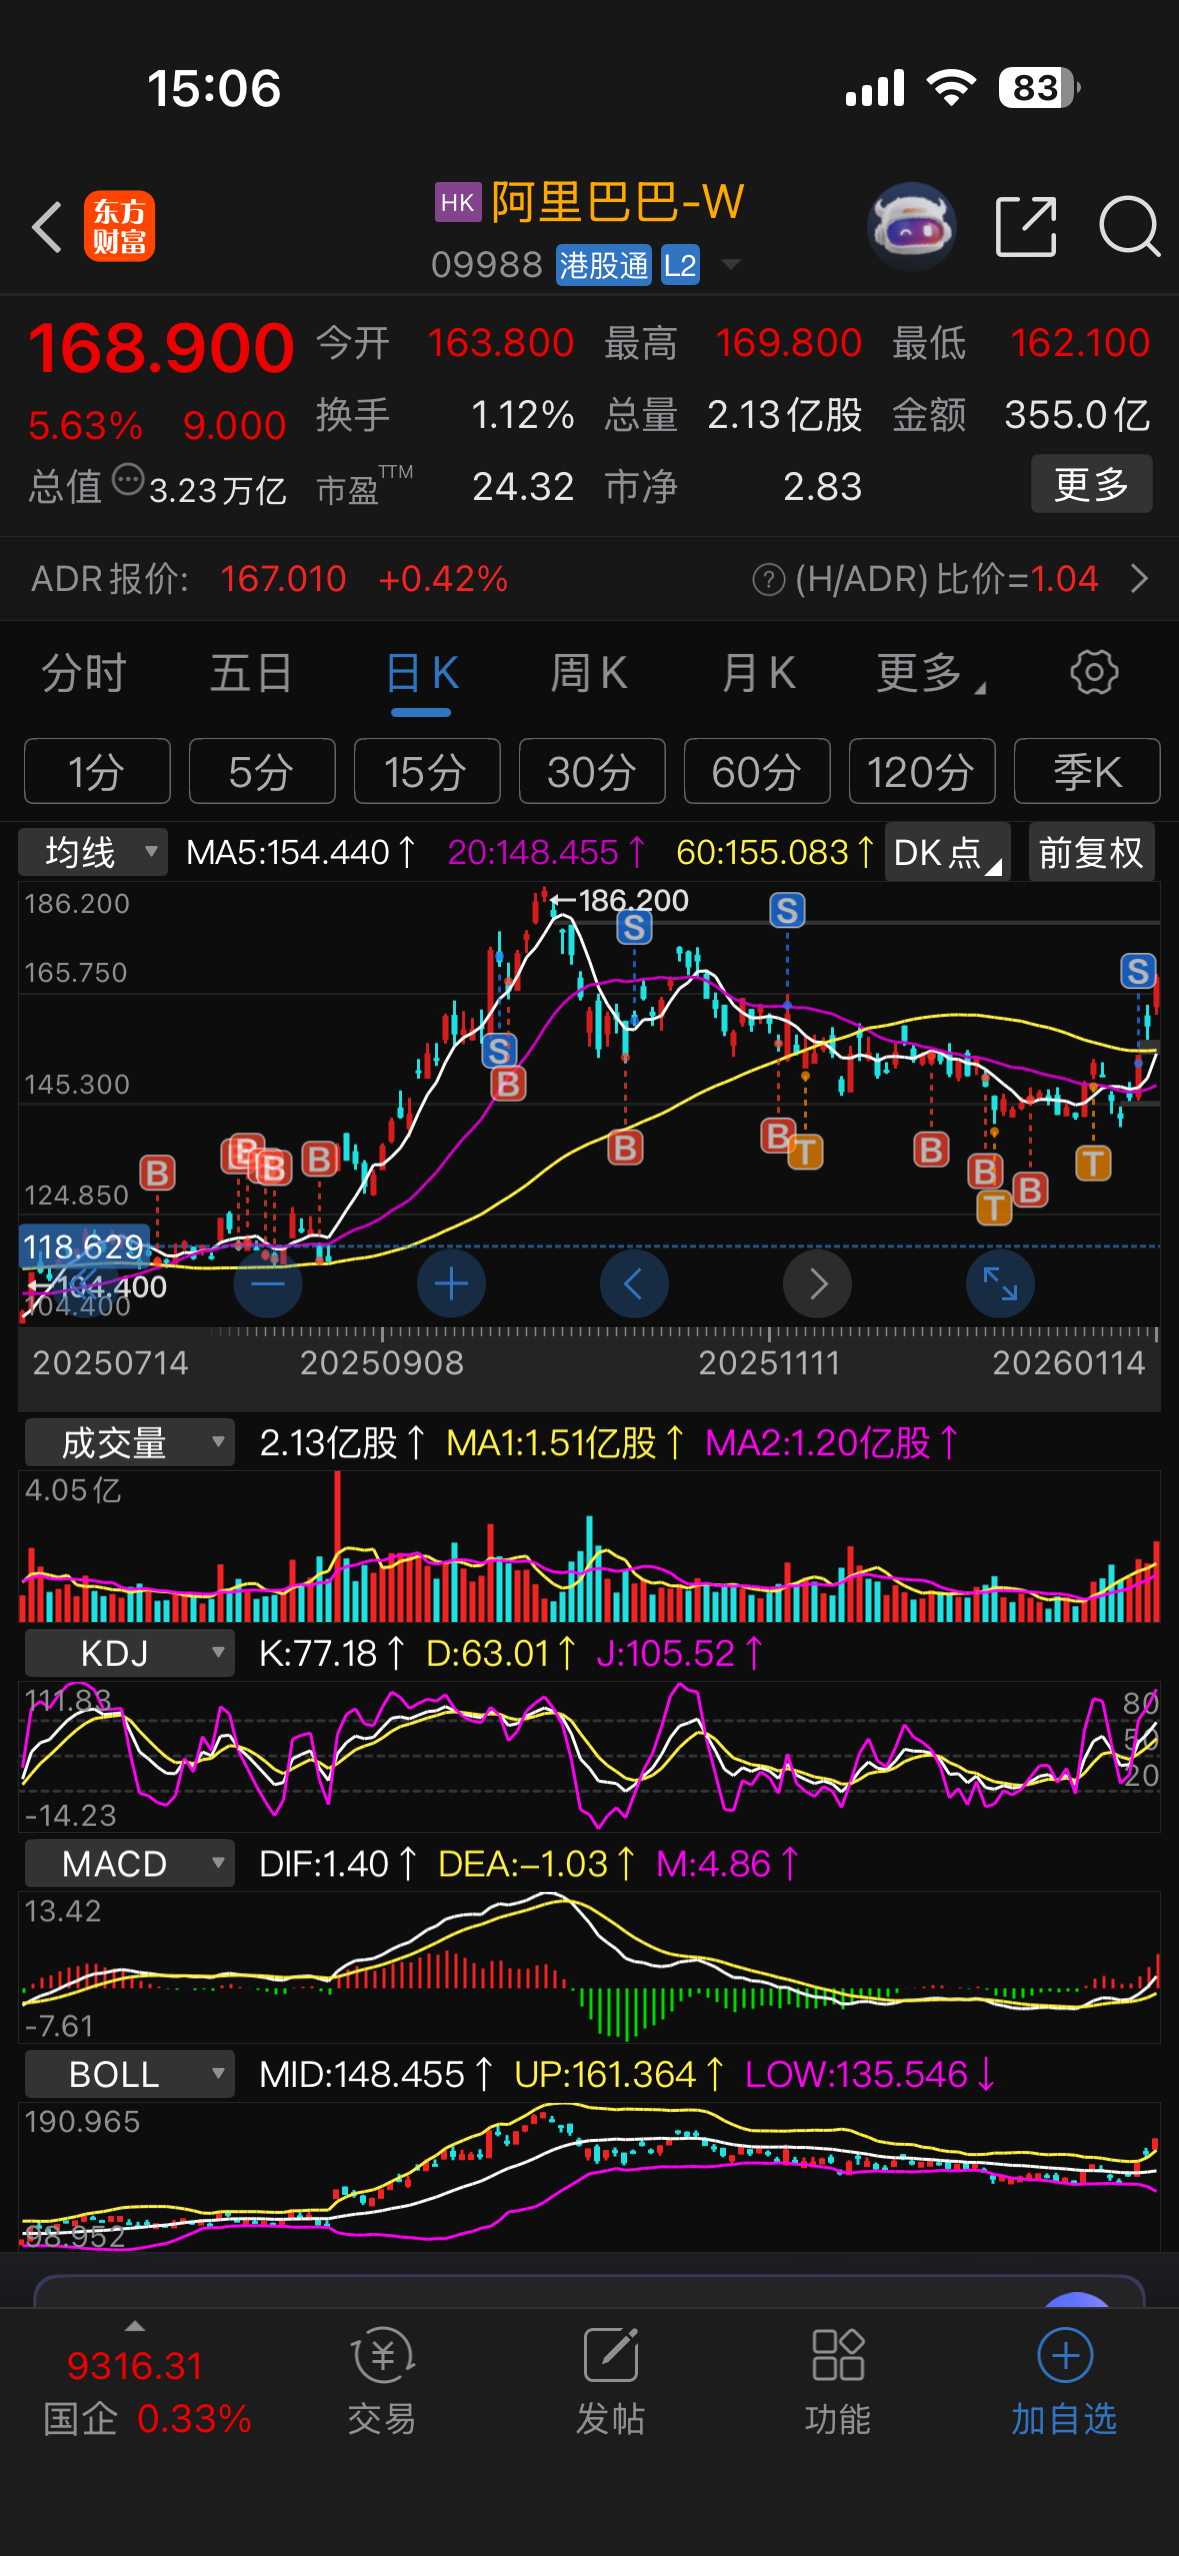Tap the HK market badge
Image resolution: width=1179 pixels, height=2556 pixels.
pyautogui.click(x=458, y=202)
